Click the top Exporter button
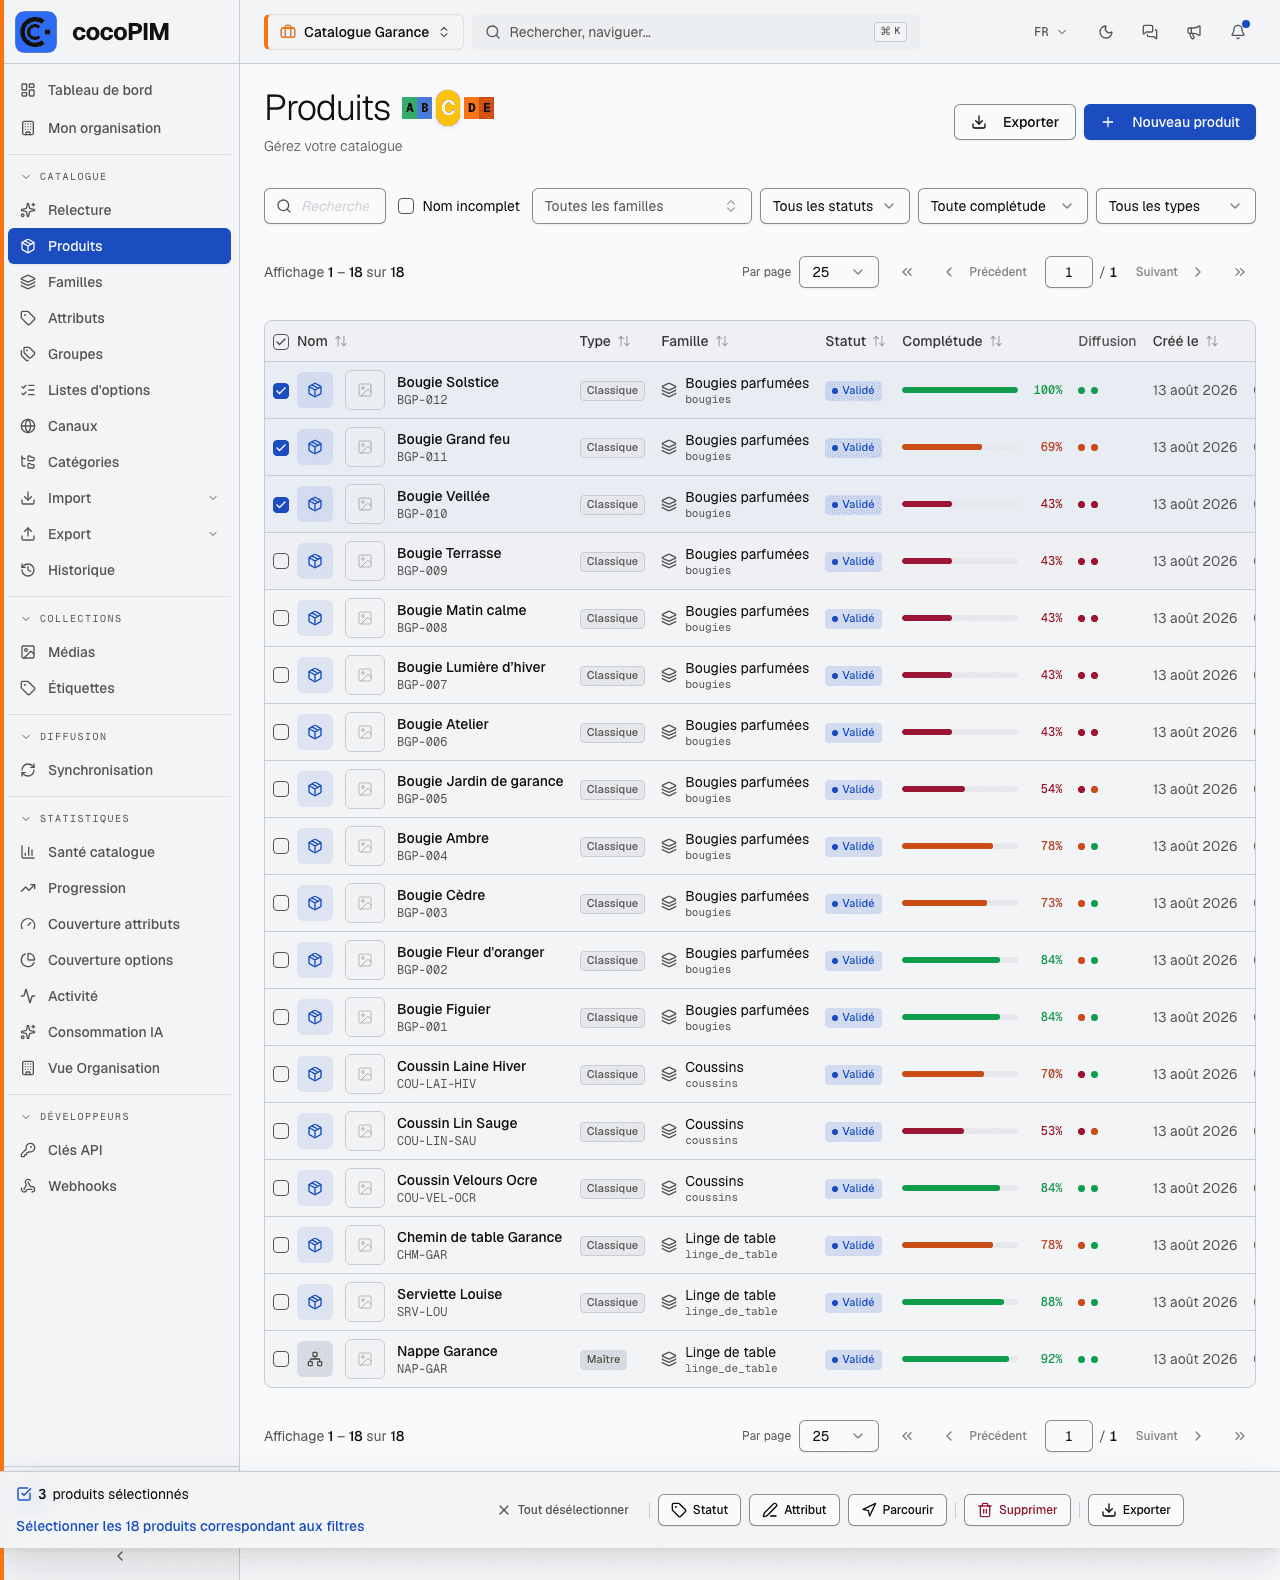1280x1580 pixels. [x=1015, y=122]
